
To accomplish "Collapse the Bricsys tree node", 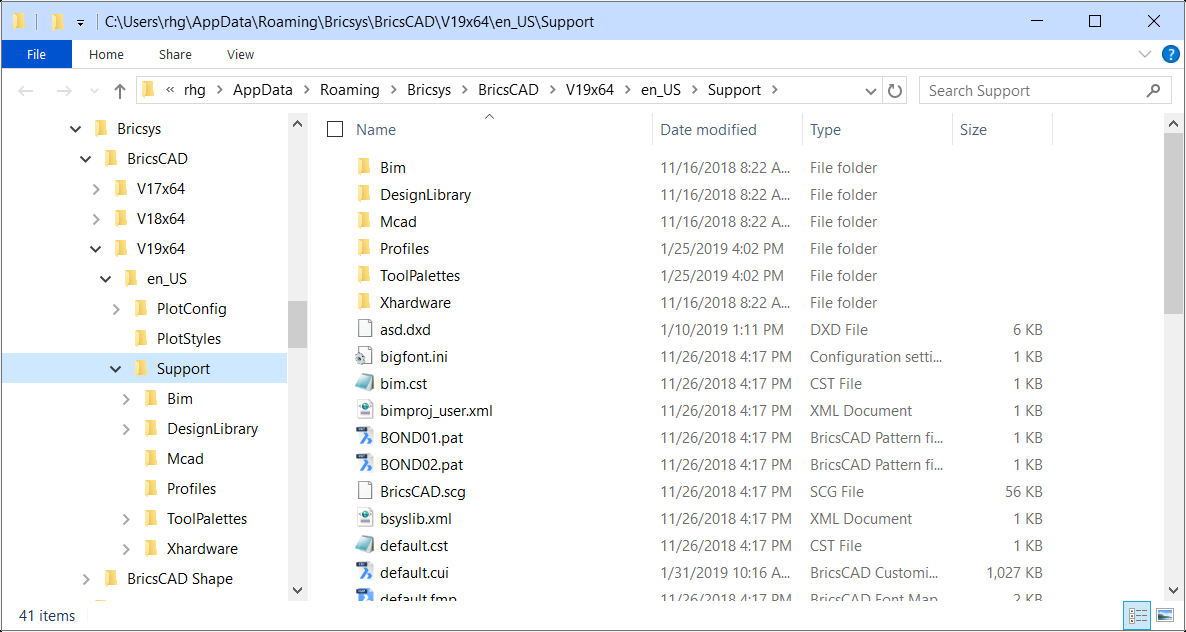I will click(75, 129).
